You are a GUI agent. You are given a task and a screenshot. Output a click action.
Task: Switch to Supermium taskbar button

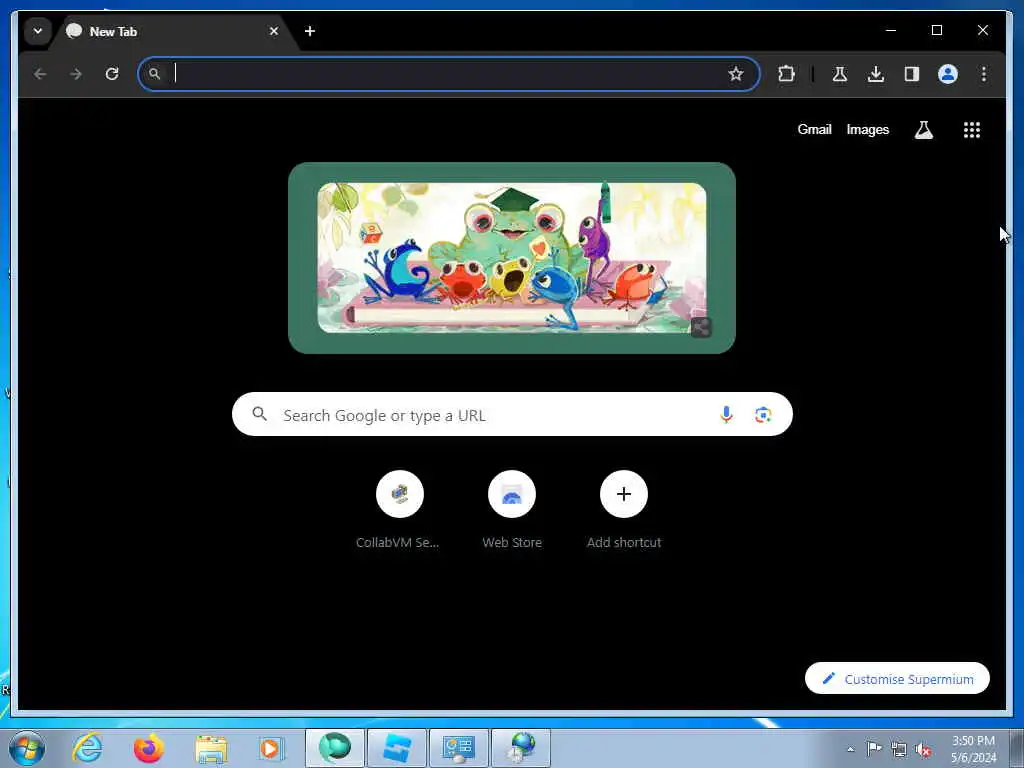pos(335,748)
